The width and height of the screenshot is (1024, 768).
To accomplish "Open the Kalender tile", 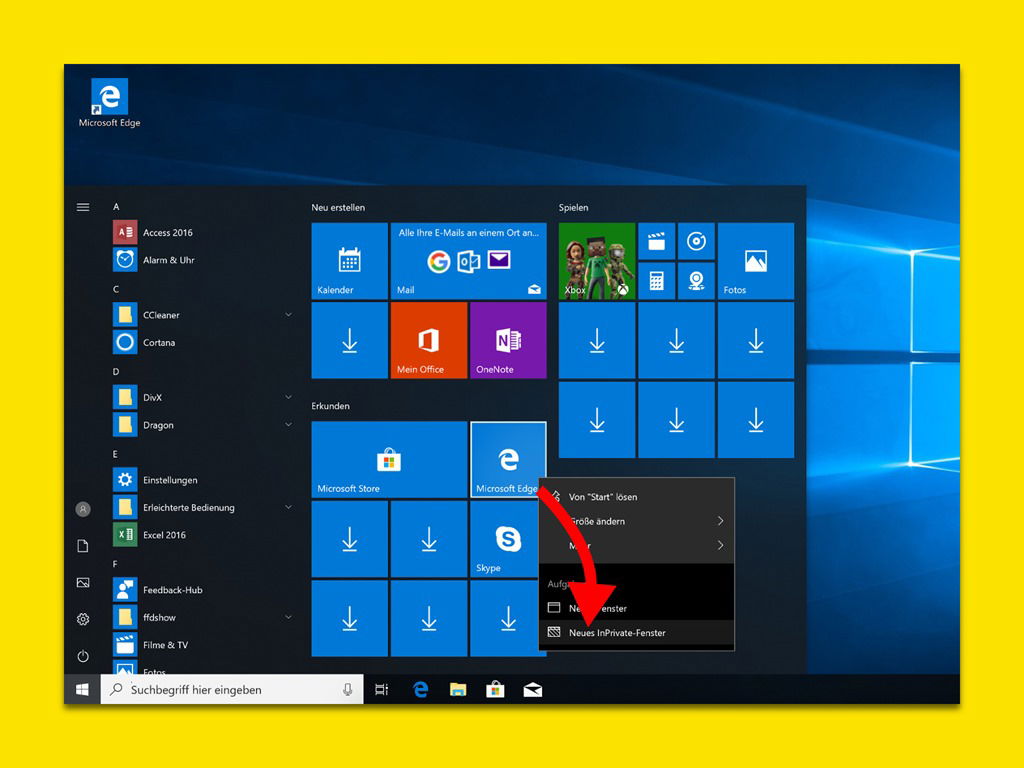I will pyautogui.click(x=349, y=261).
